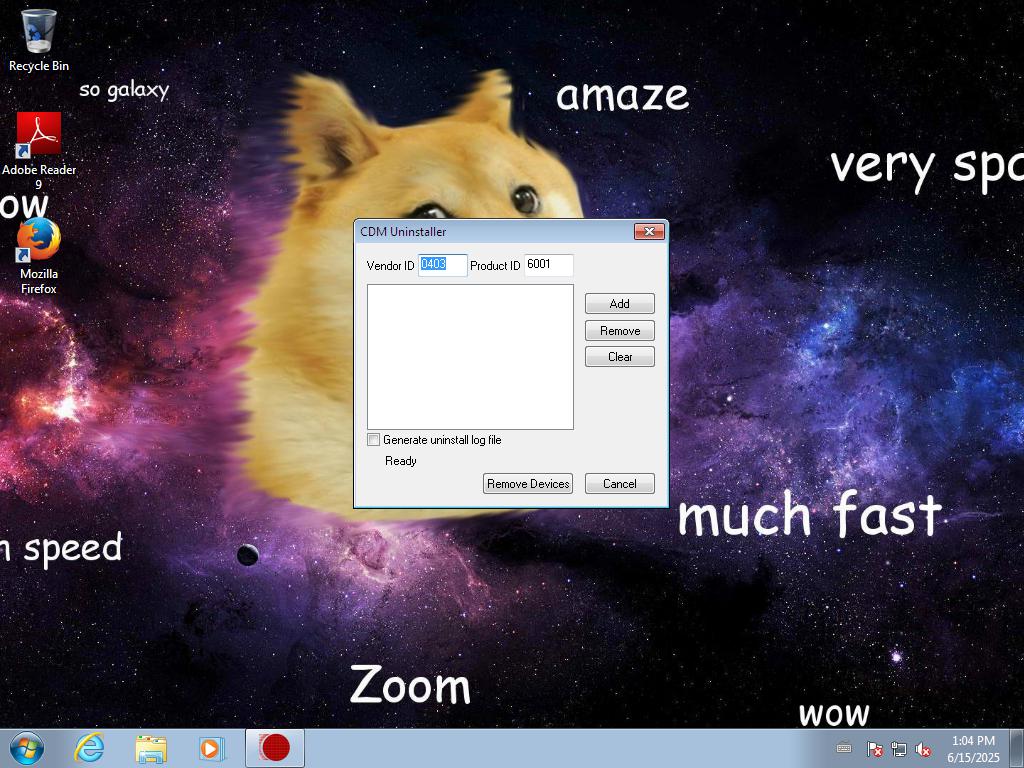Open the muted volume speaker icon

point(923,749)
